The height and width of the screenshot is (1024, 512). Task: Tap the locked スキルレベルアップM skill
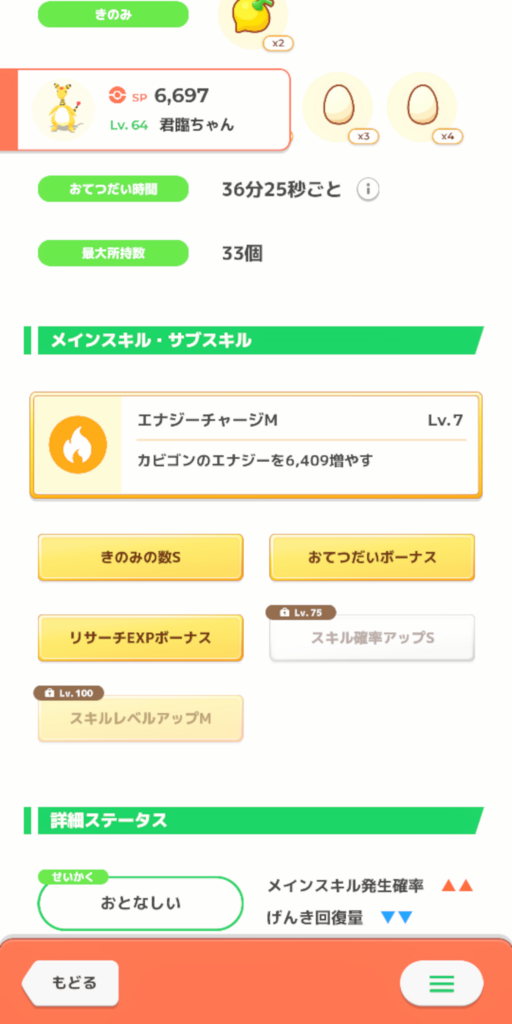140,718
